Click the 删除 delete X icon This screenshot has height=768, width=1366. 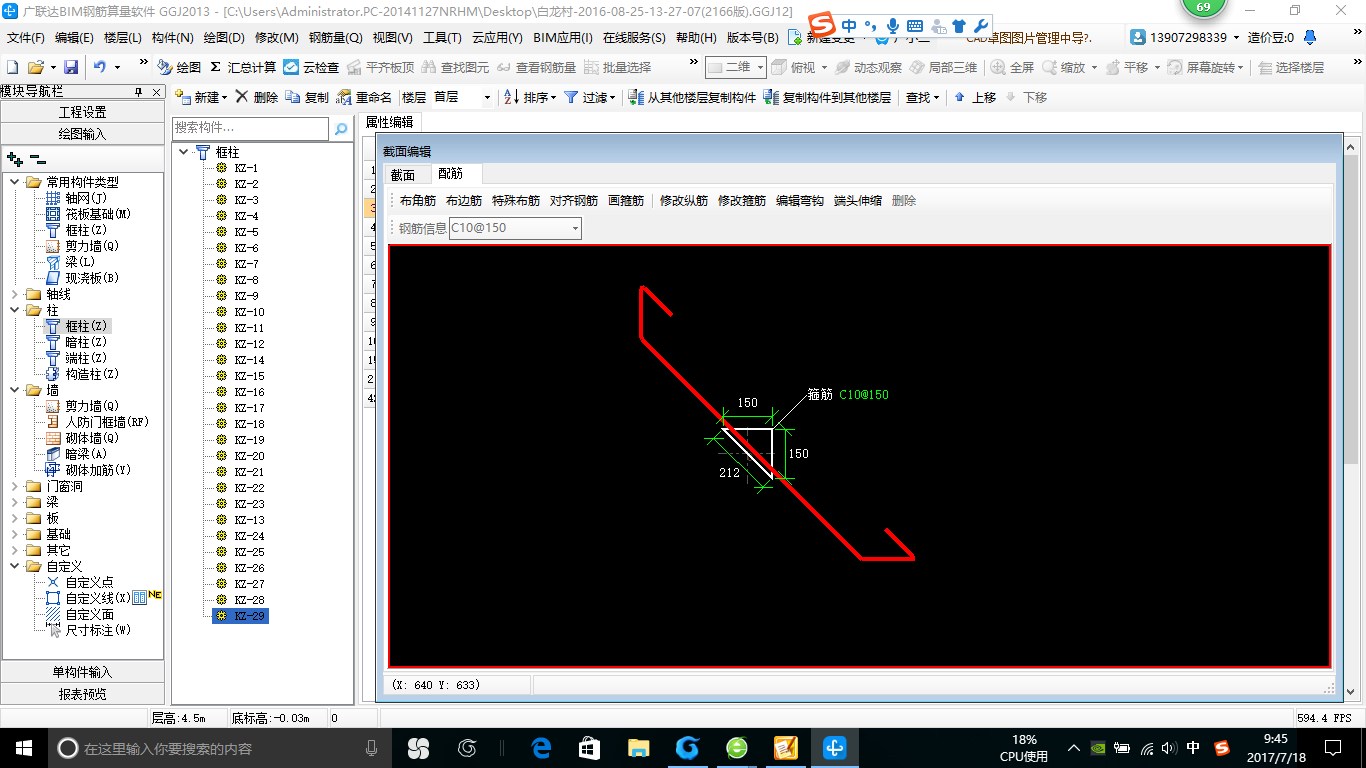(242, 97)
